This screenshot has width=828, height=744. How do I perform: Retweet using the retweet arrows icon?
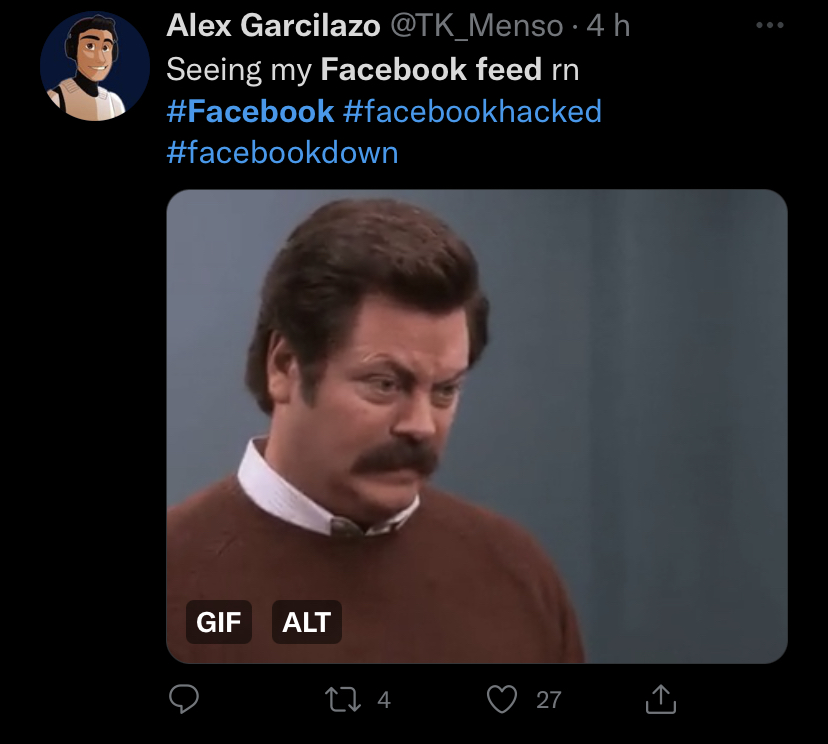(x=344, y=700)
